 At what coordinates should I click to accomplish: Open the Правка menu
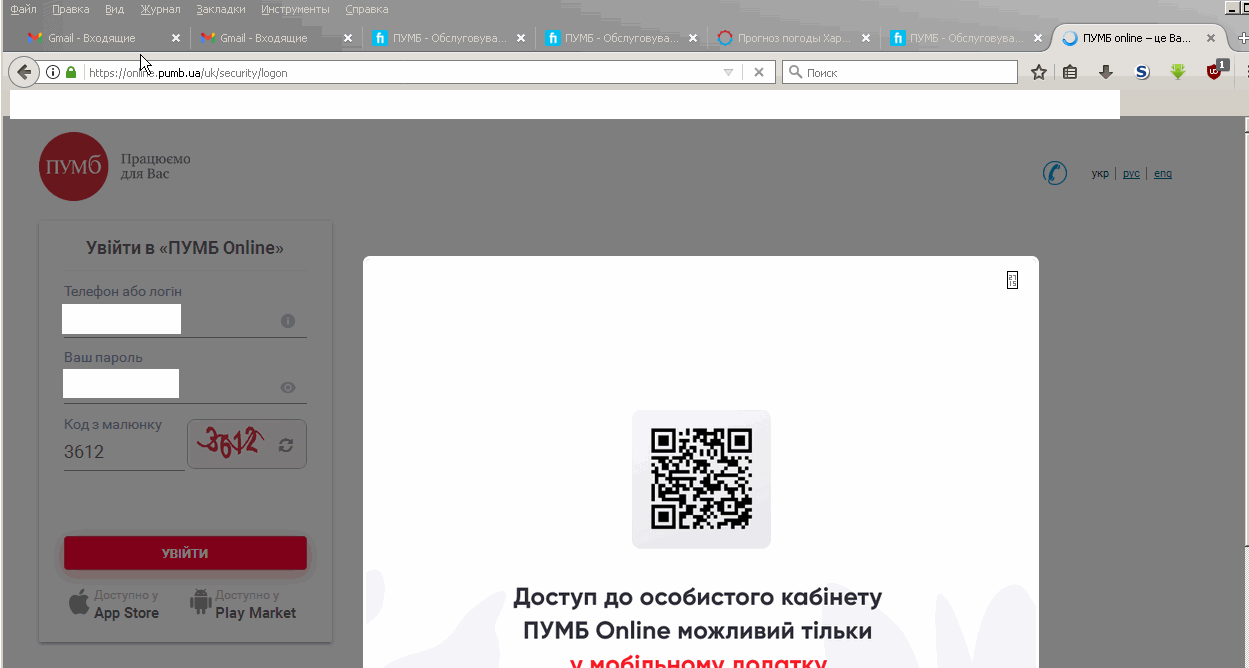(70, 9)
